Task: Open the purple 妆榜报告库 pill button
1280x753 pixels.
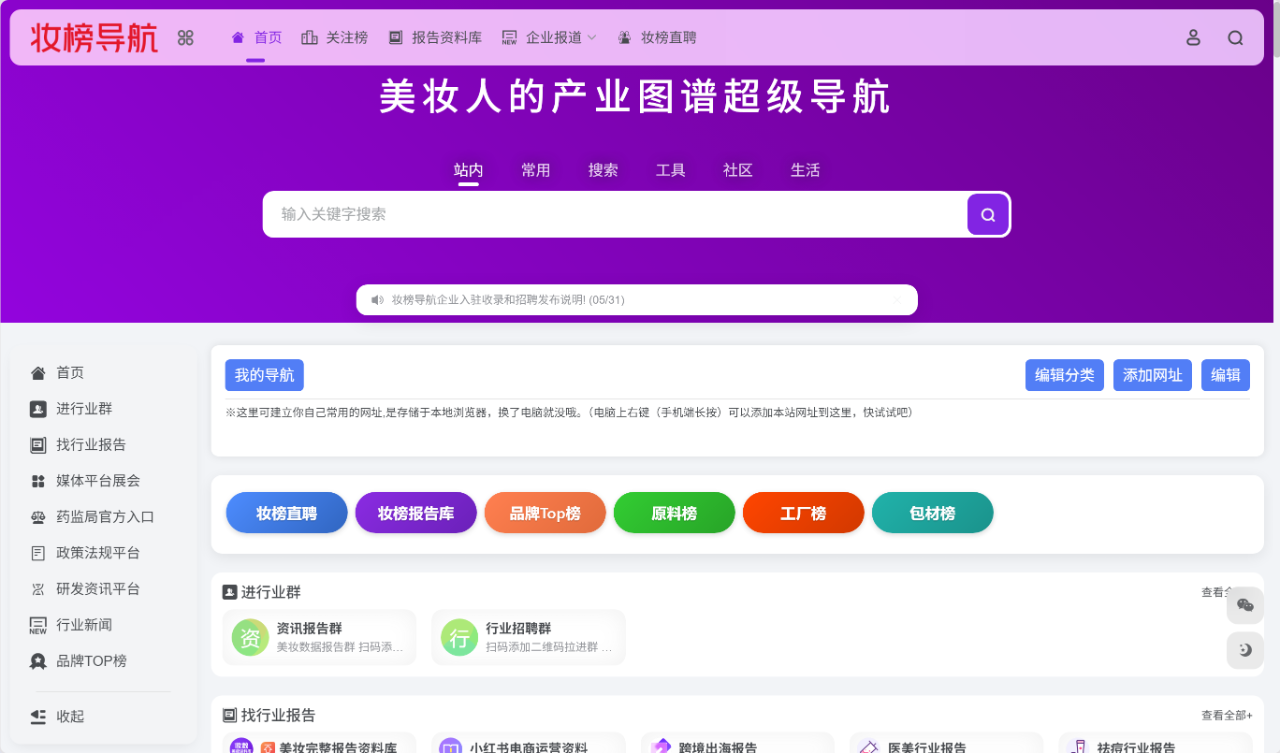Action: (416, 513)
